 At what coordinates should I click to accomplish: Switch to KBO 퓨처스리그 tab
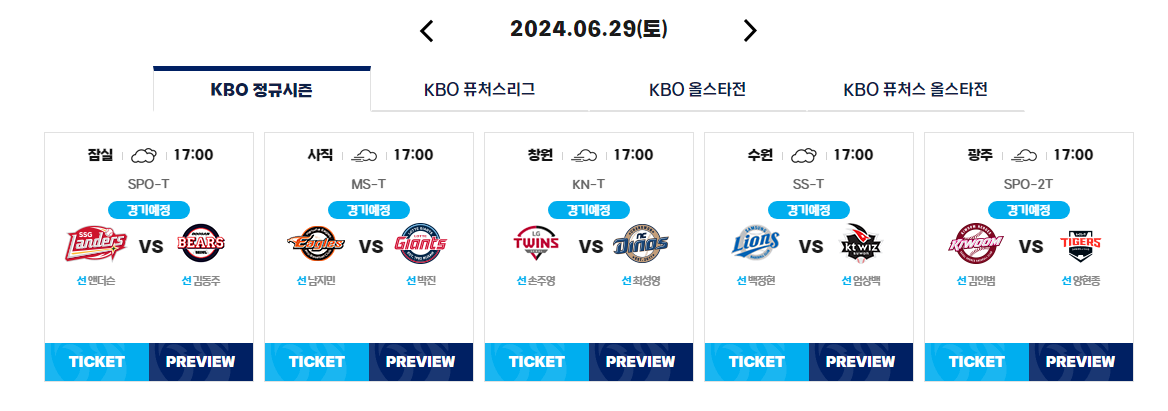[x=479, y=90]
